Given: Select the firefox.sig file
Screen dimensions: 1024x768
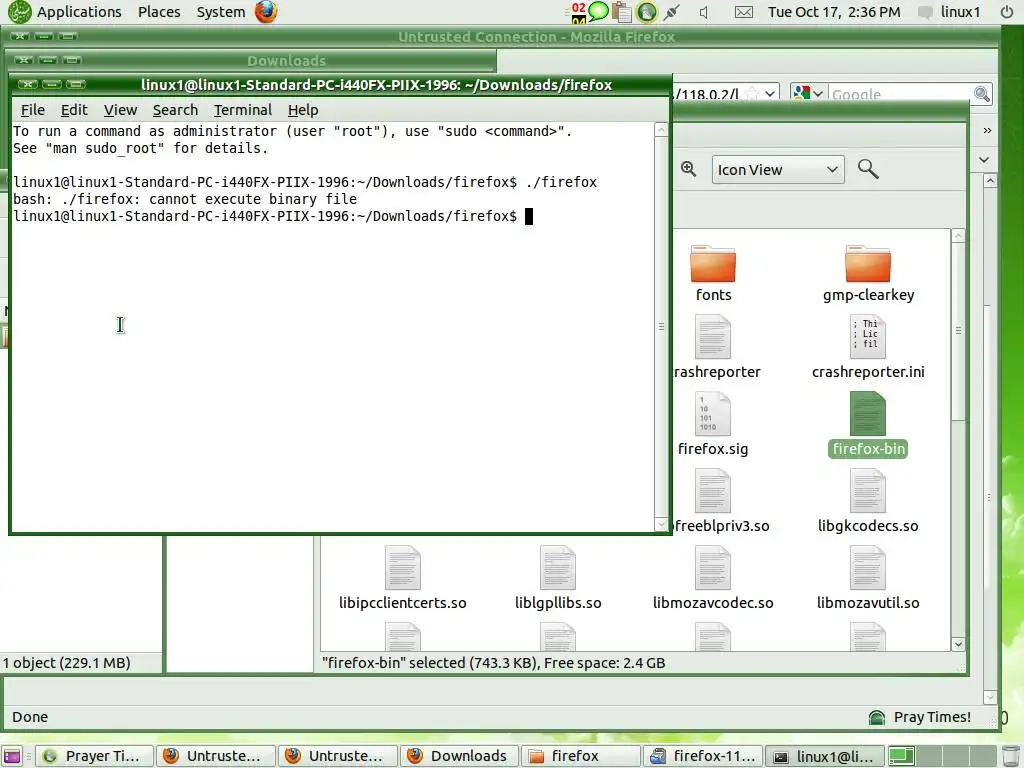Looking at the screenshot, I should (712, 424).
